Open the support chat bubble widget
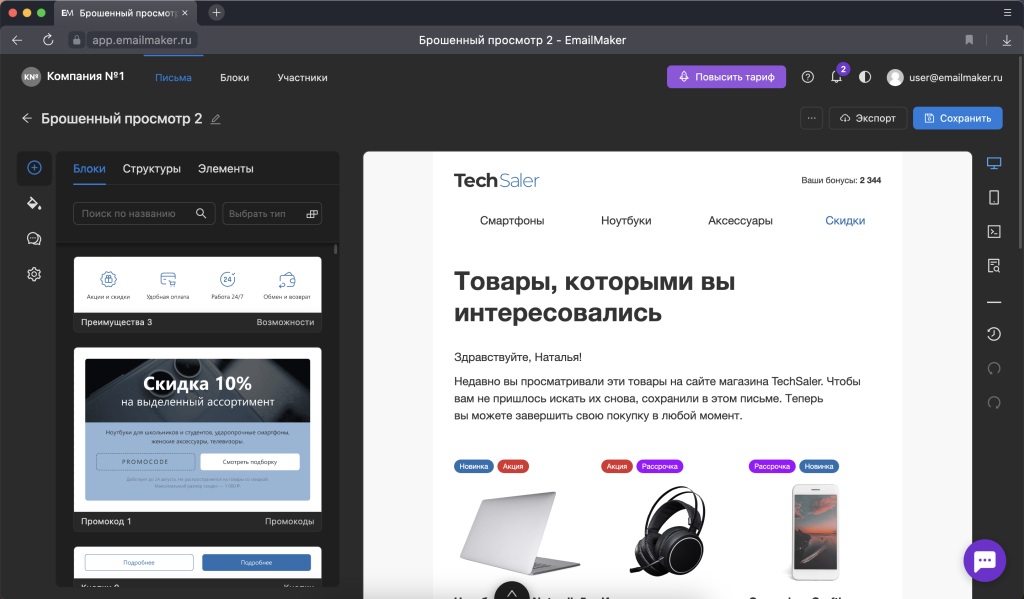Screen dimensions: 1024x599 [x=985, y=560]
